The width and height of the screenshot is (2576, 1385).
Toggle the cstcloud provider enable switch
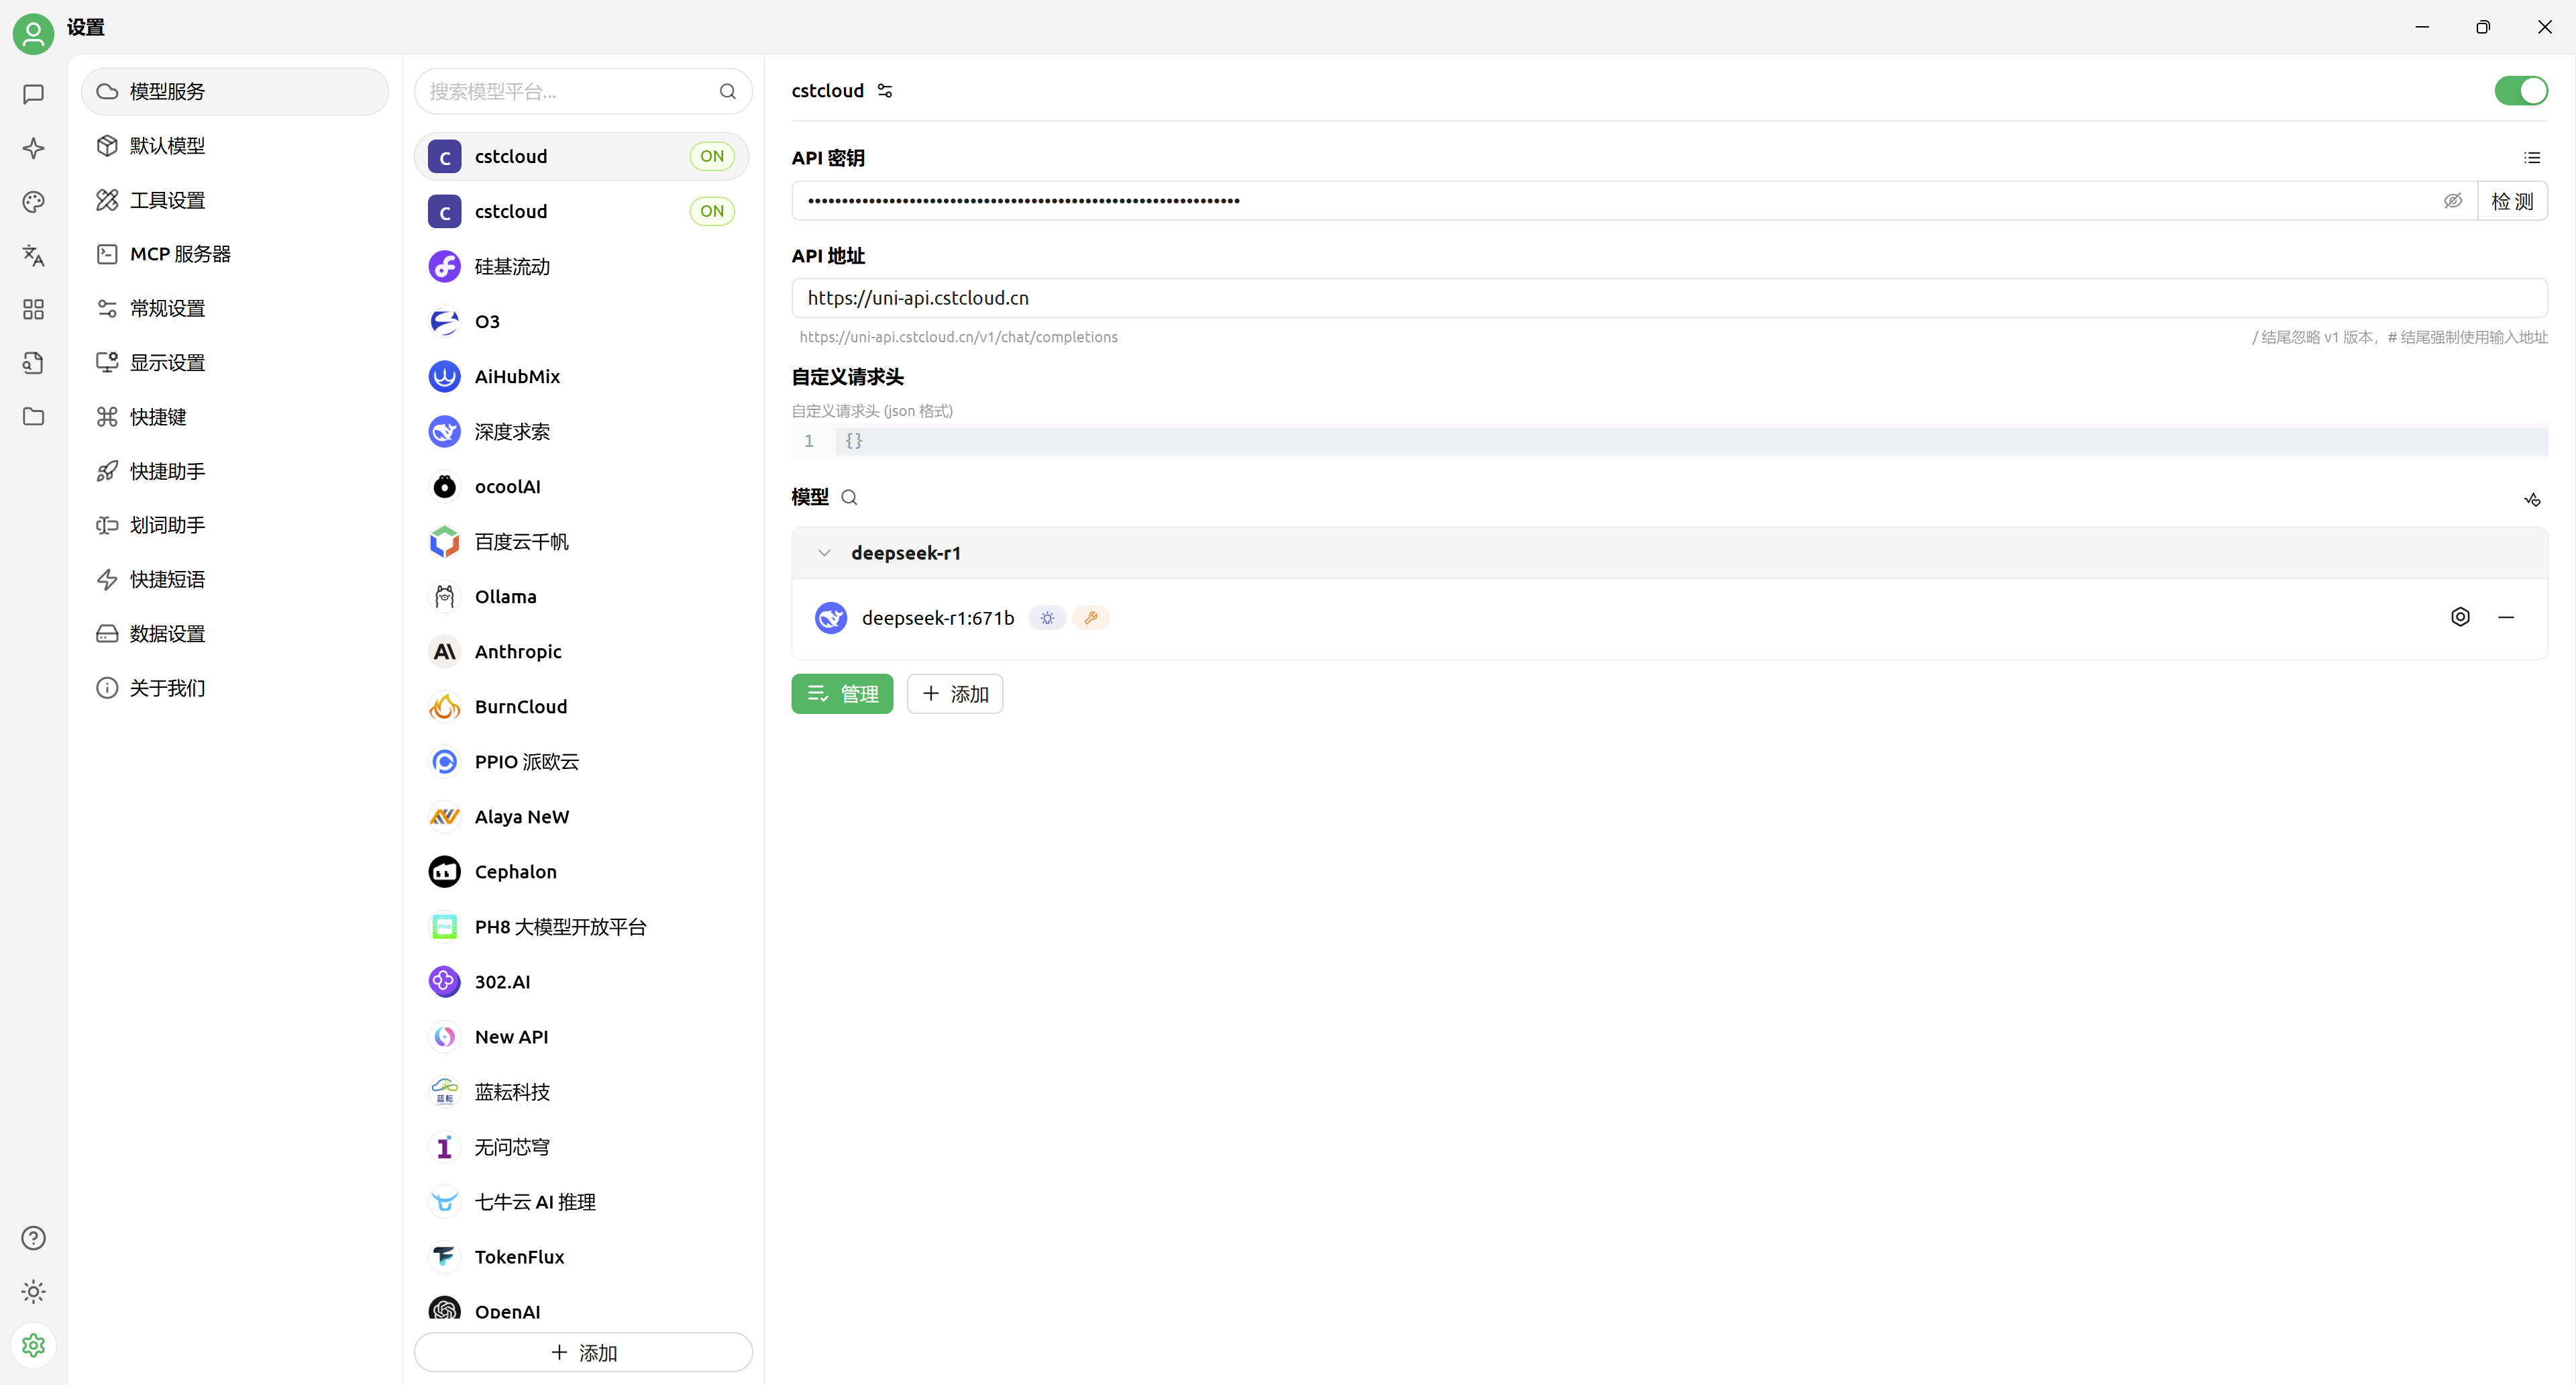coord(2520,91)
